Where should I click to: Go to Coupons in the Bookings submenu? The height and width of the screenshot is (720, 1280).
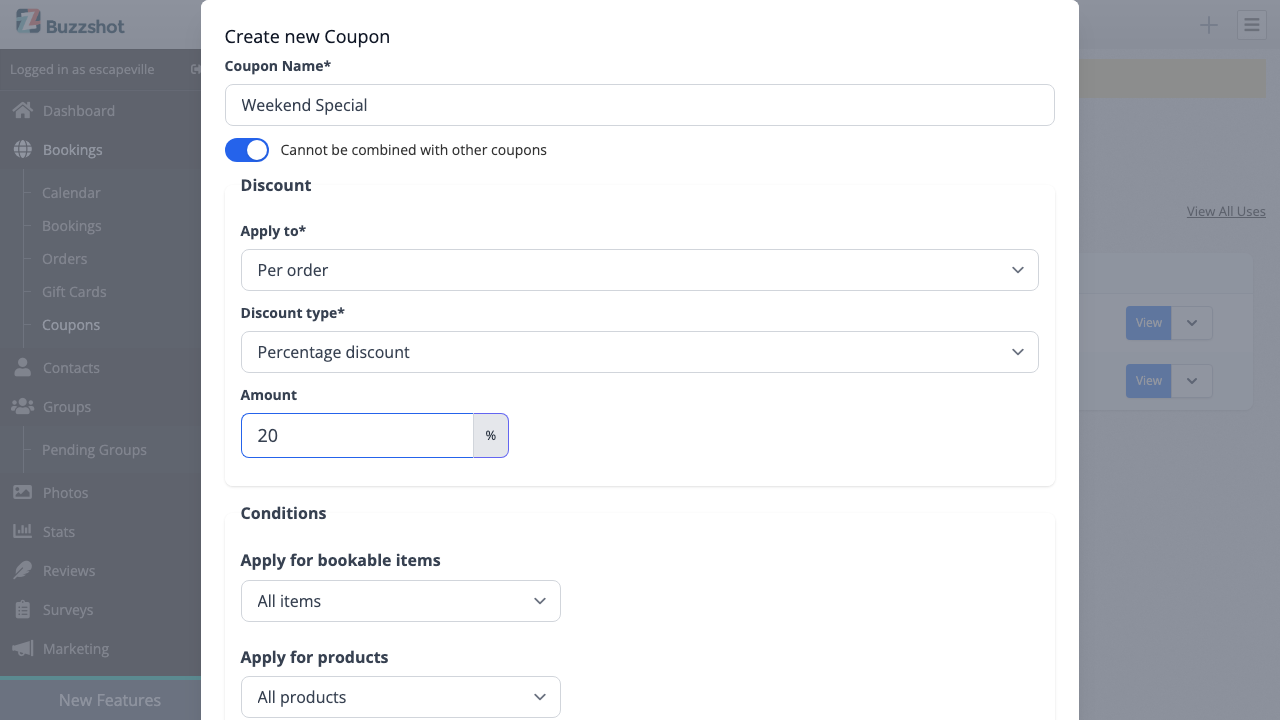71,324
